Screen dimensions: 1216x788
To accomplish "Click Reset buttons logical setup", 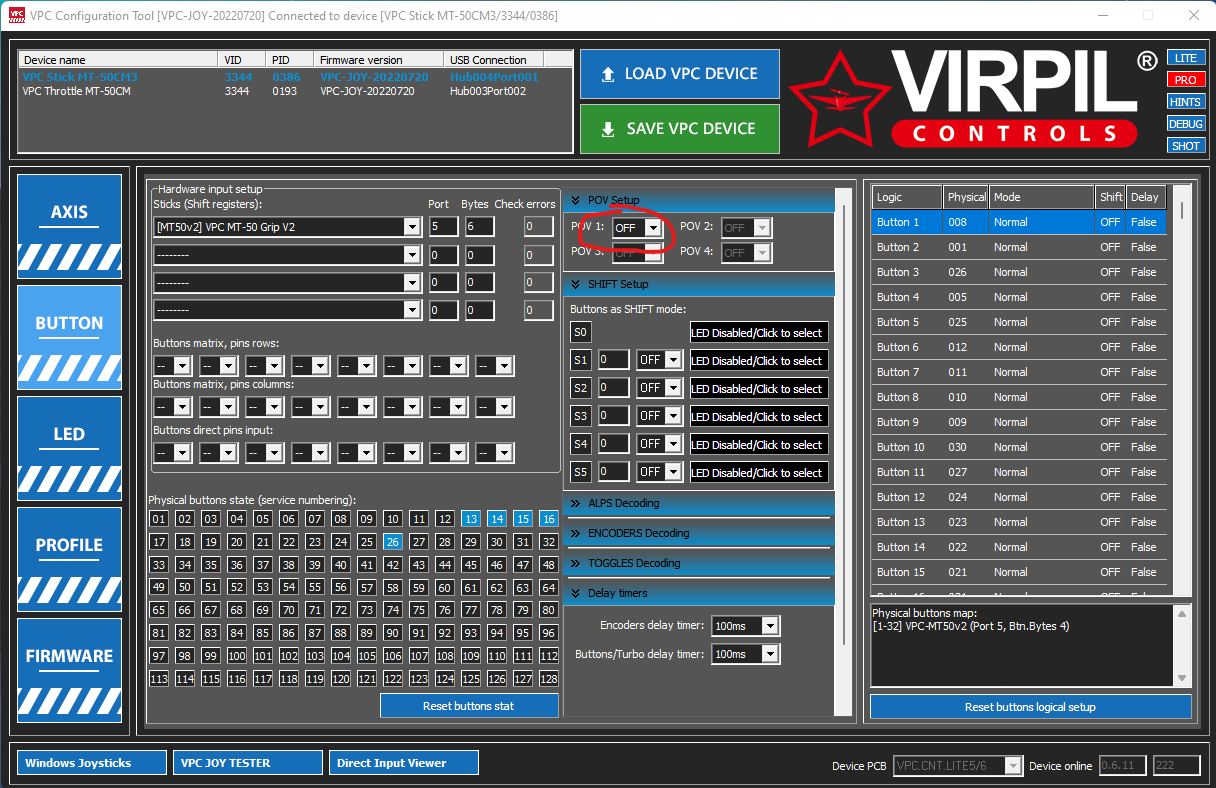I will [x=1030, y=707].
